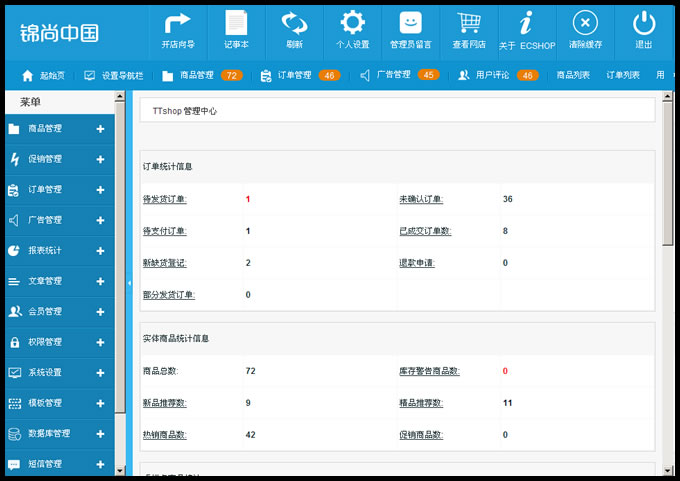The height and width of the screenshot is (481, 680).
Task: Open 管理员留言 smiley icon
Action: pos(410,23)
